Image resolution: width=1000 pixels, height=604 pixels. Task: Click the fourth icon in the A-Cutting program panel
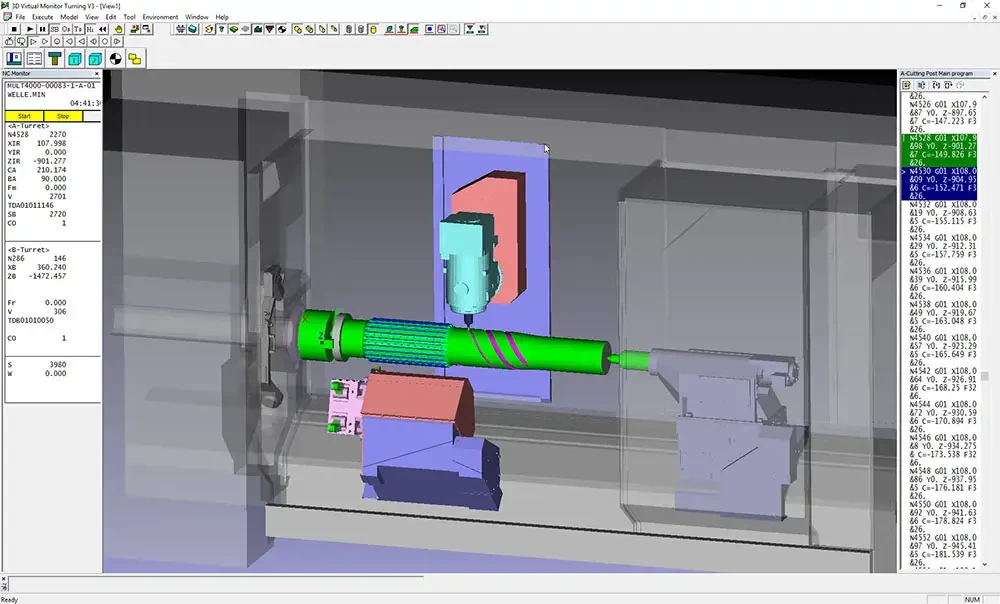(948, 85)
